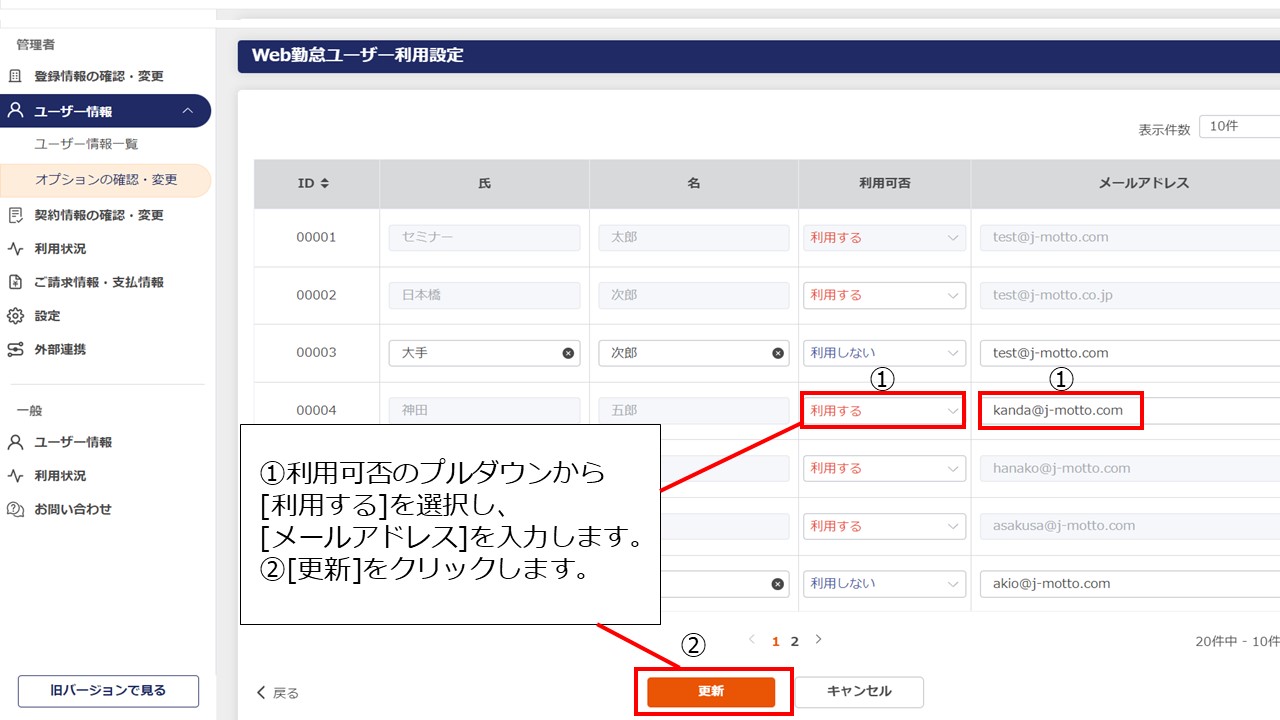This screenshot has width=1280, height=720.
Task: Open 利用可否 dropdown for ID 00004
Action: [883, 410]
